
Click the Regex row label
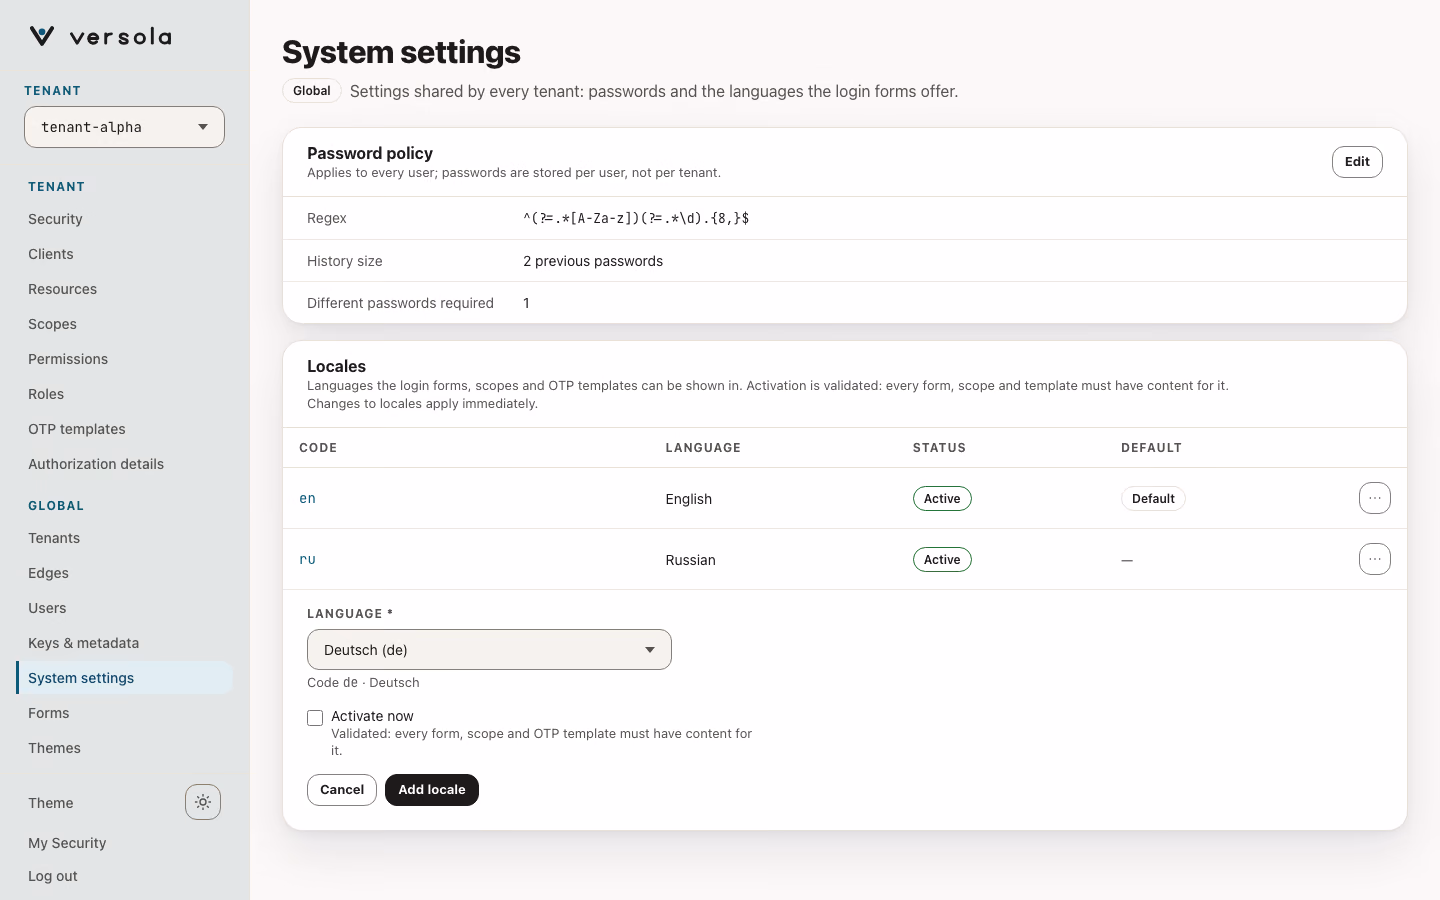coord(327,218)
